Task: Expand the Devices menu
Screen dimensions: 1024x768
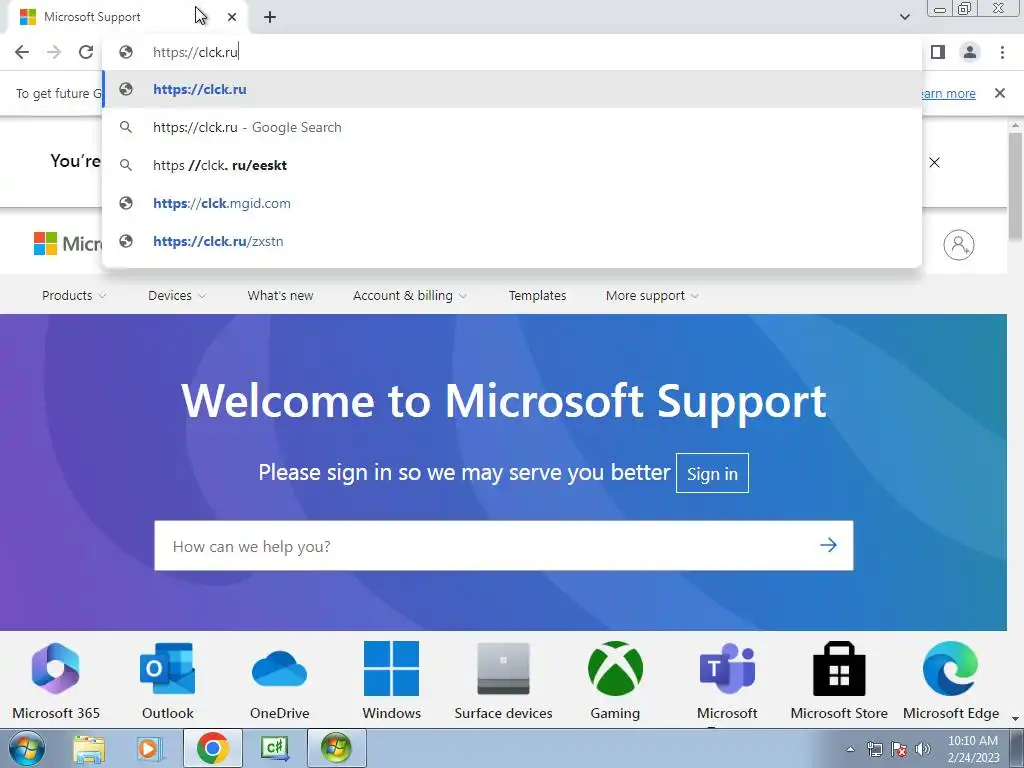Action: (x=177, y=296)
